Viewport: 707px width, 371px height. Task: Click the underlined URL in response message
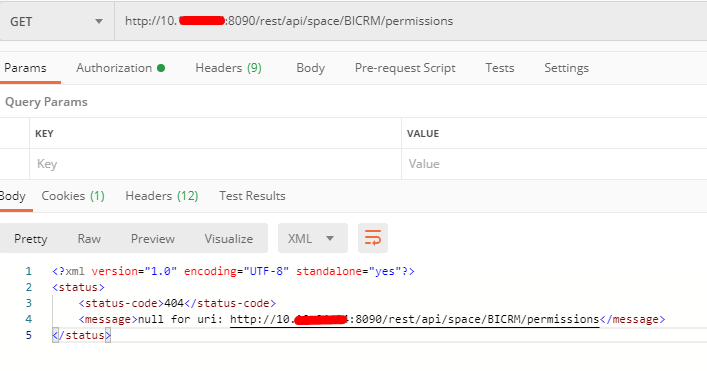[x=414, y=319]
